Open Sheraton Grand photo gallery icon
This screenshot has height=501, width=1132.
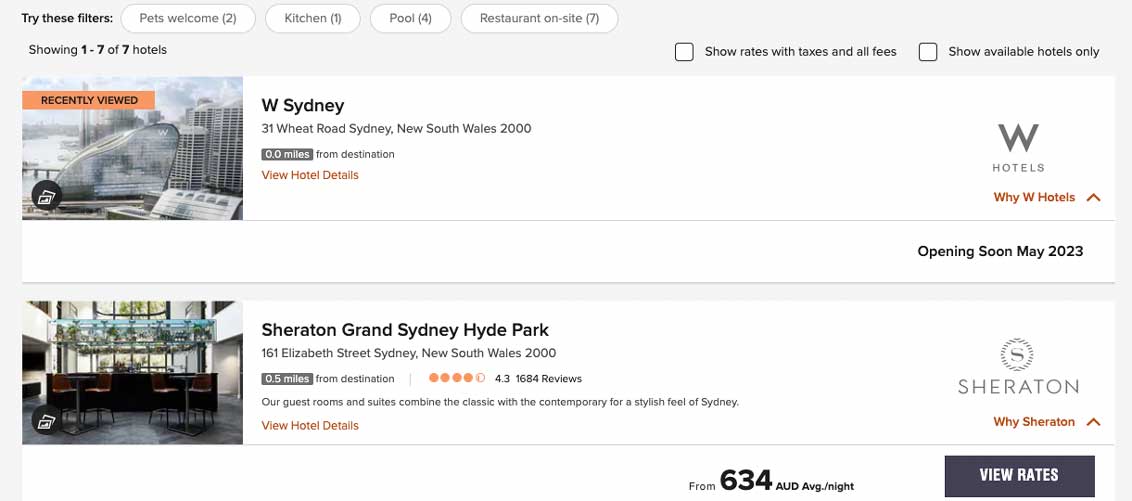tap(46, 421)
